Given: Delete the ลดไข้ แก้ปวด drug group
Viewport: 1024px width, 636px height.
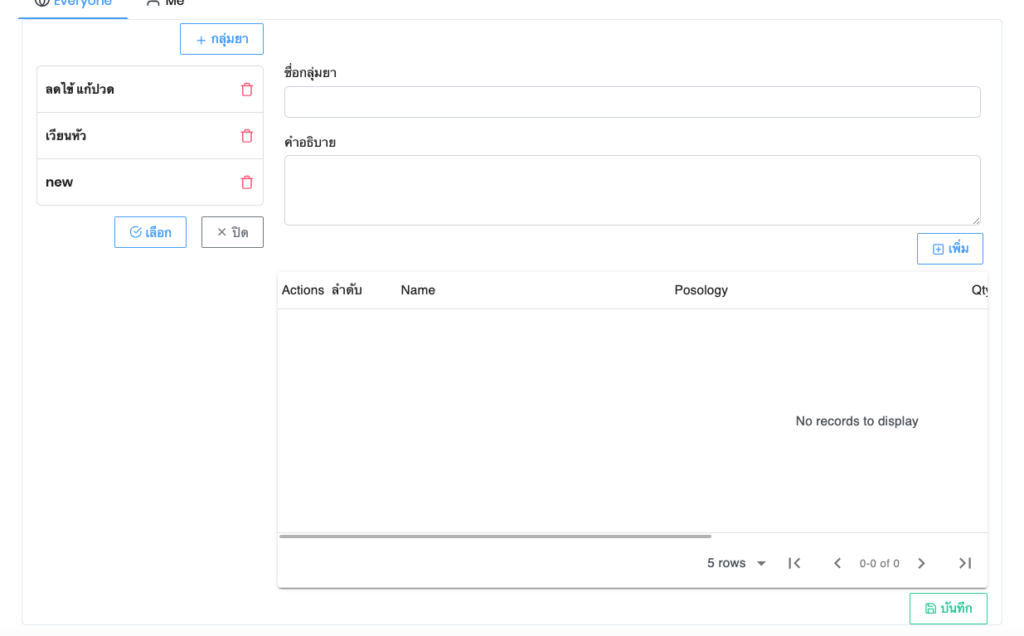Looking at the screenshot, I should pyautogui.click(x=247, y=90).
